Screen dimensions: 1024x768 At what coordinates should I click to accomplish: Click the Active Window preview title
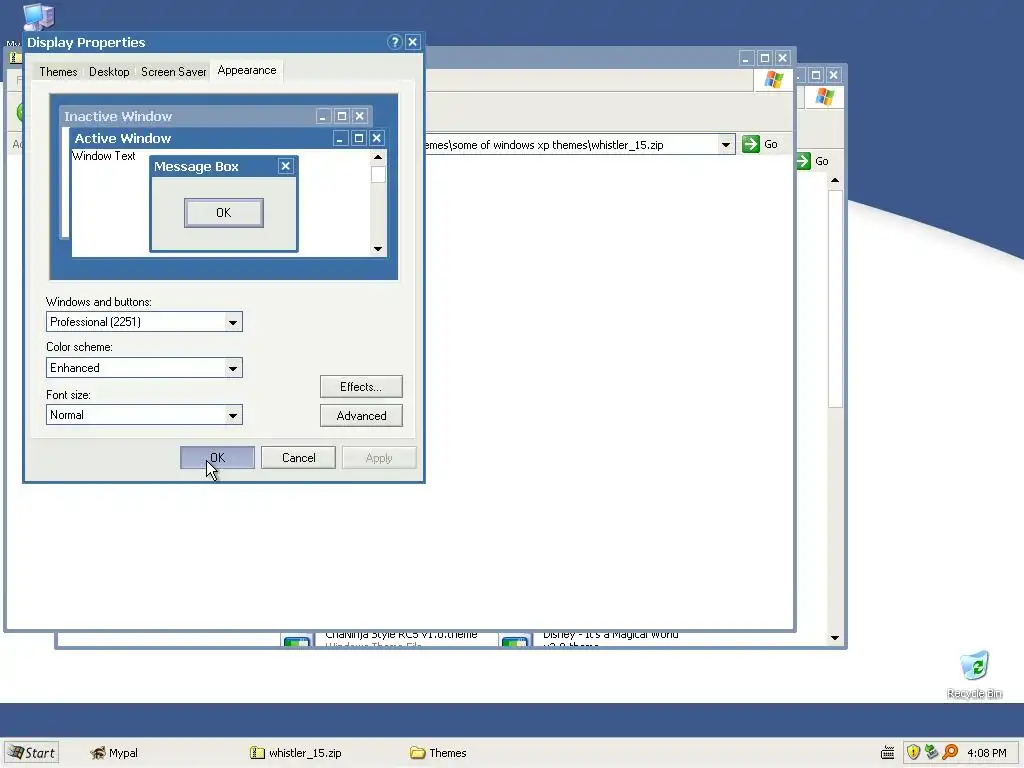click(123, 138)
